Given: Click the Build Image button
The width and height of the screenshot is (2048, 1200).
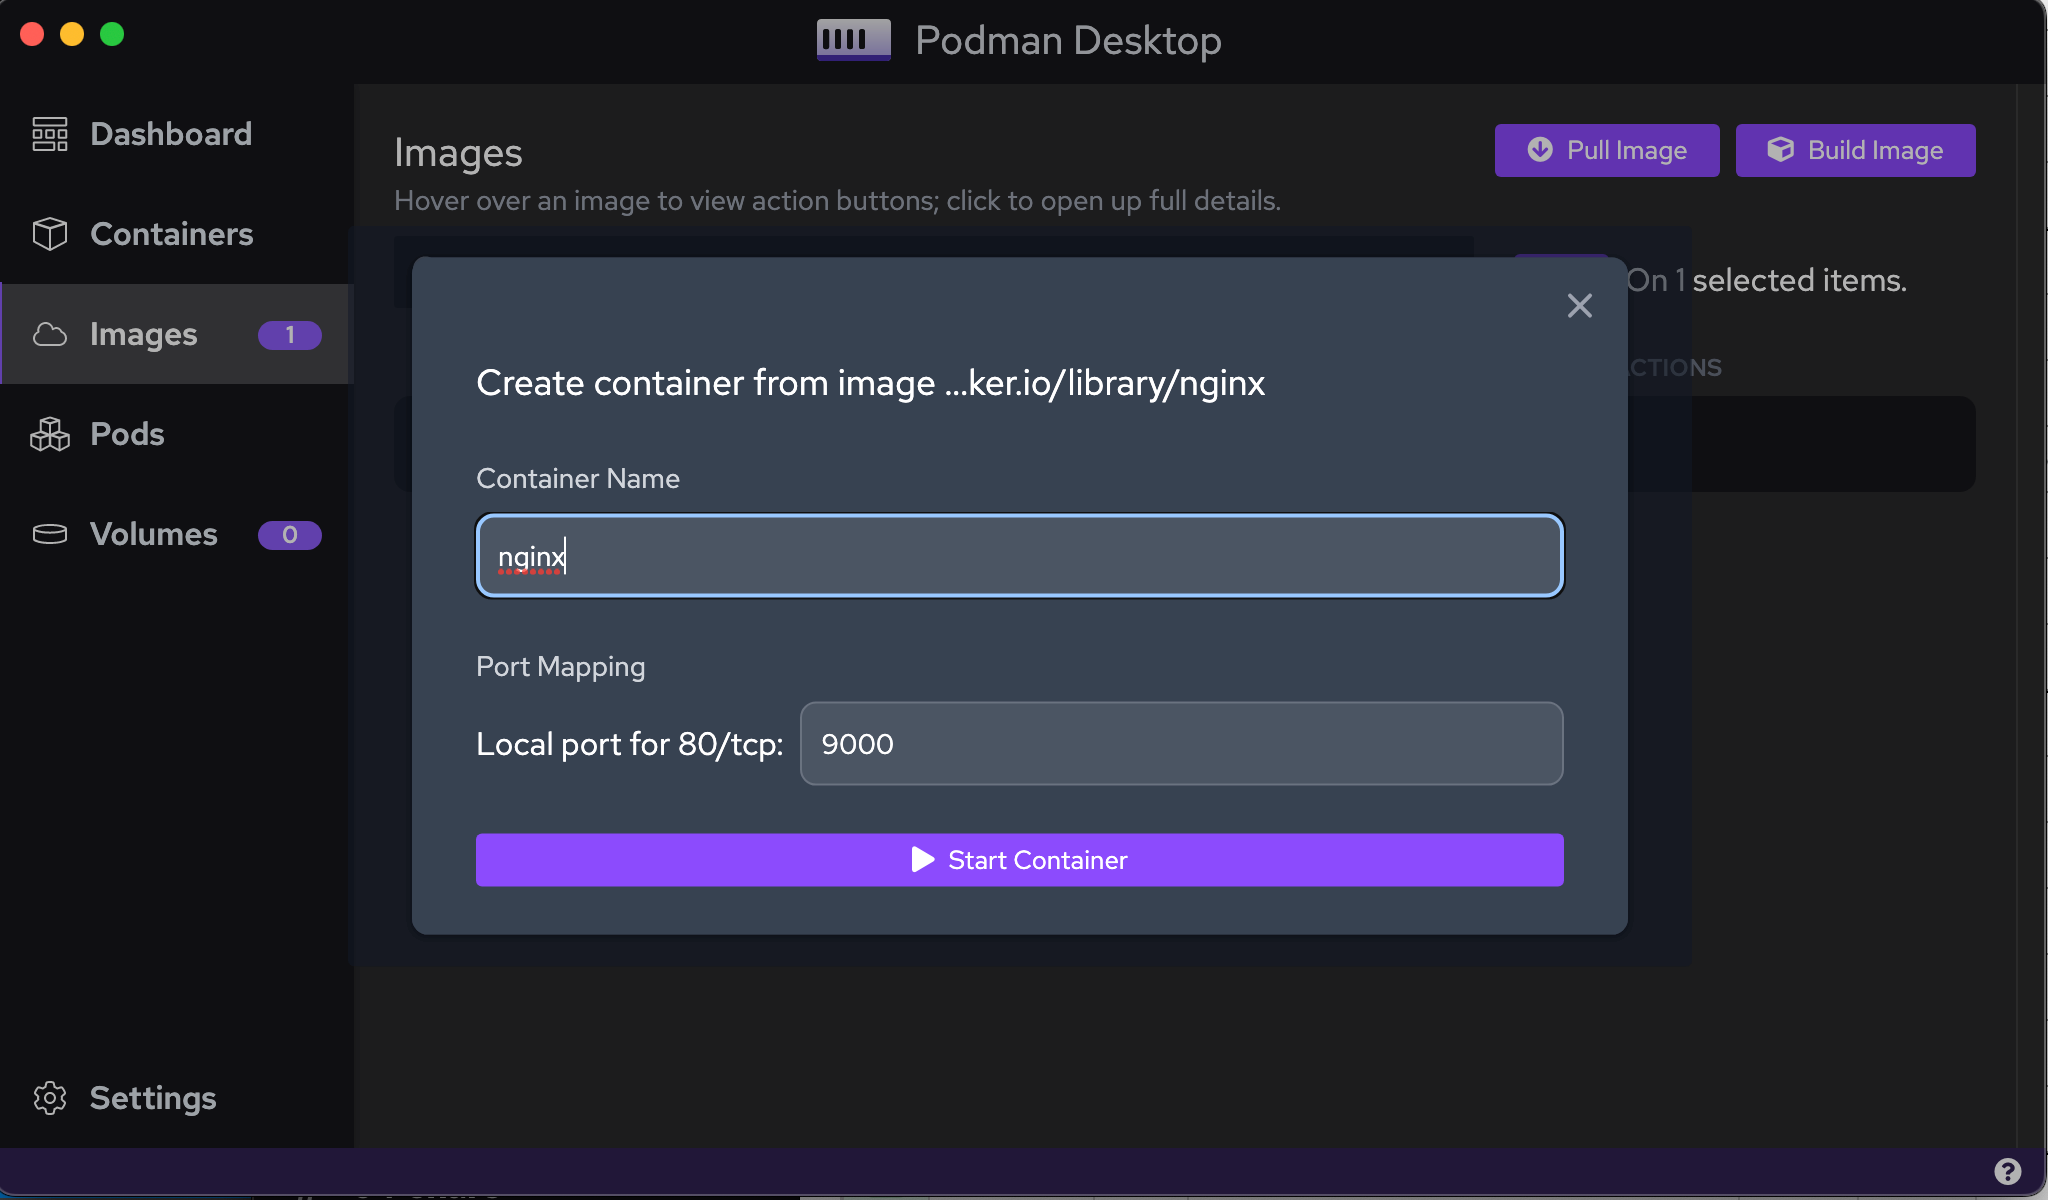Looking at the screenshot, I should [1854, 150].
